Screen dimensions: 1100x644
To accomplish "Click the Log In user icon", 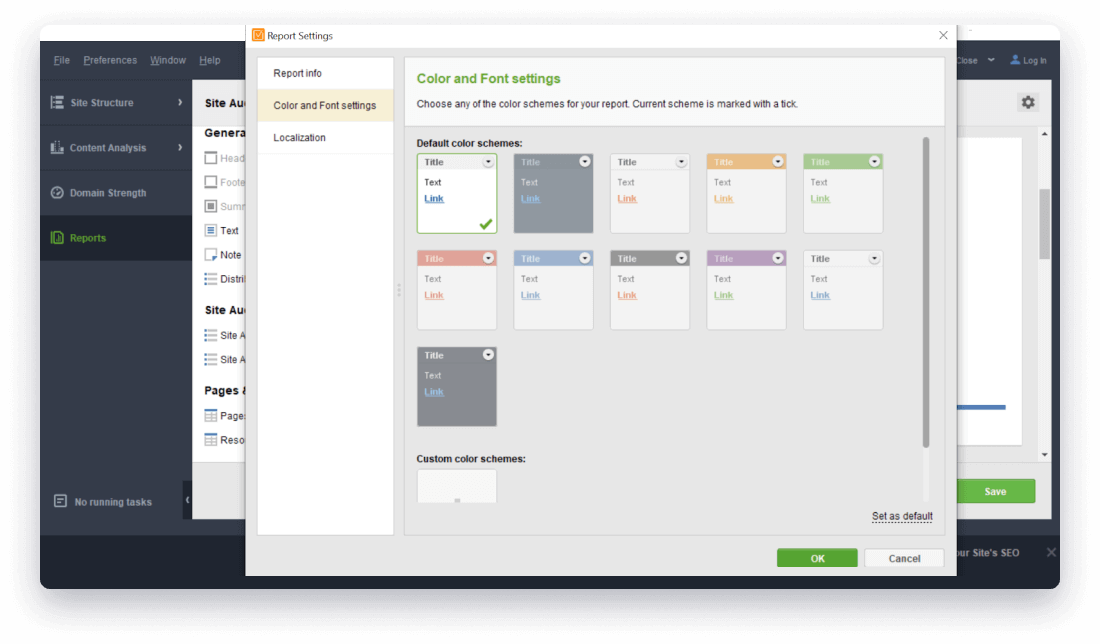I will tap(1015, 60).
